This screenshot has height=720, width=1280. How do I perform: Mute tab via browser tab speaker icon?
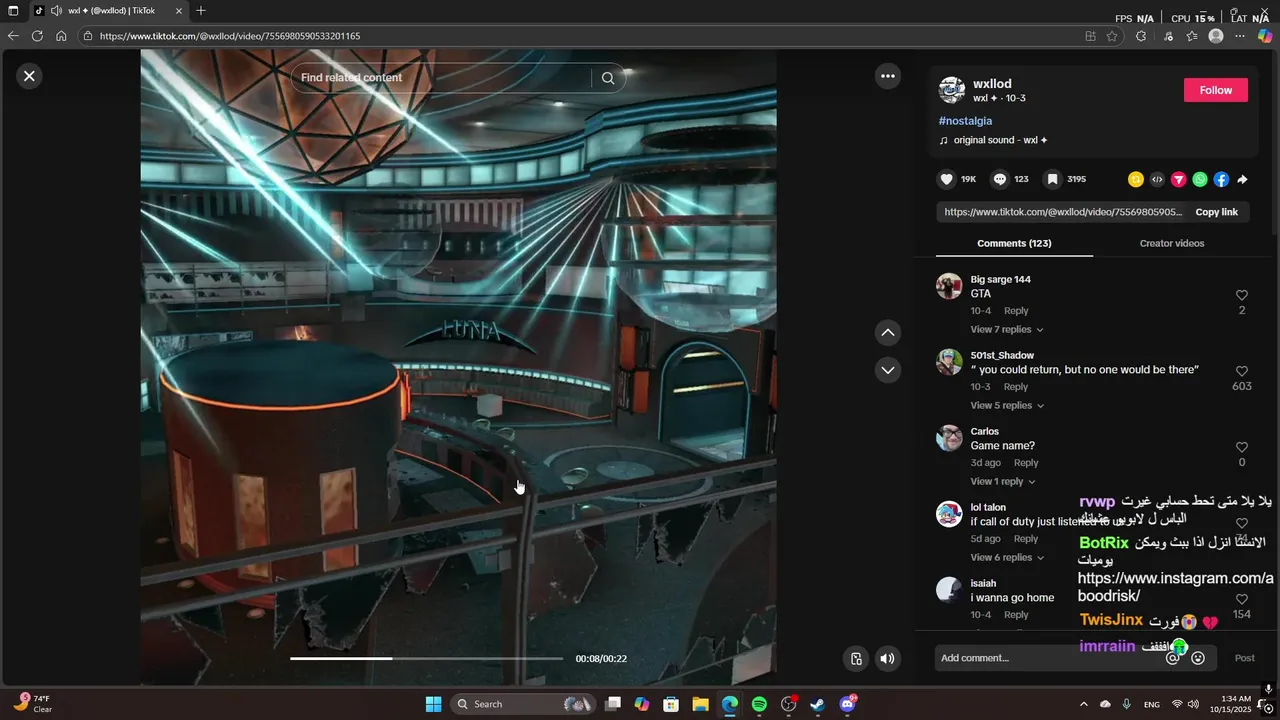click(56, 11)
